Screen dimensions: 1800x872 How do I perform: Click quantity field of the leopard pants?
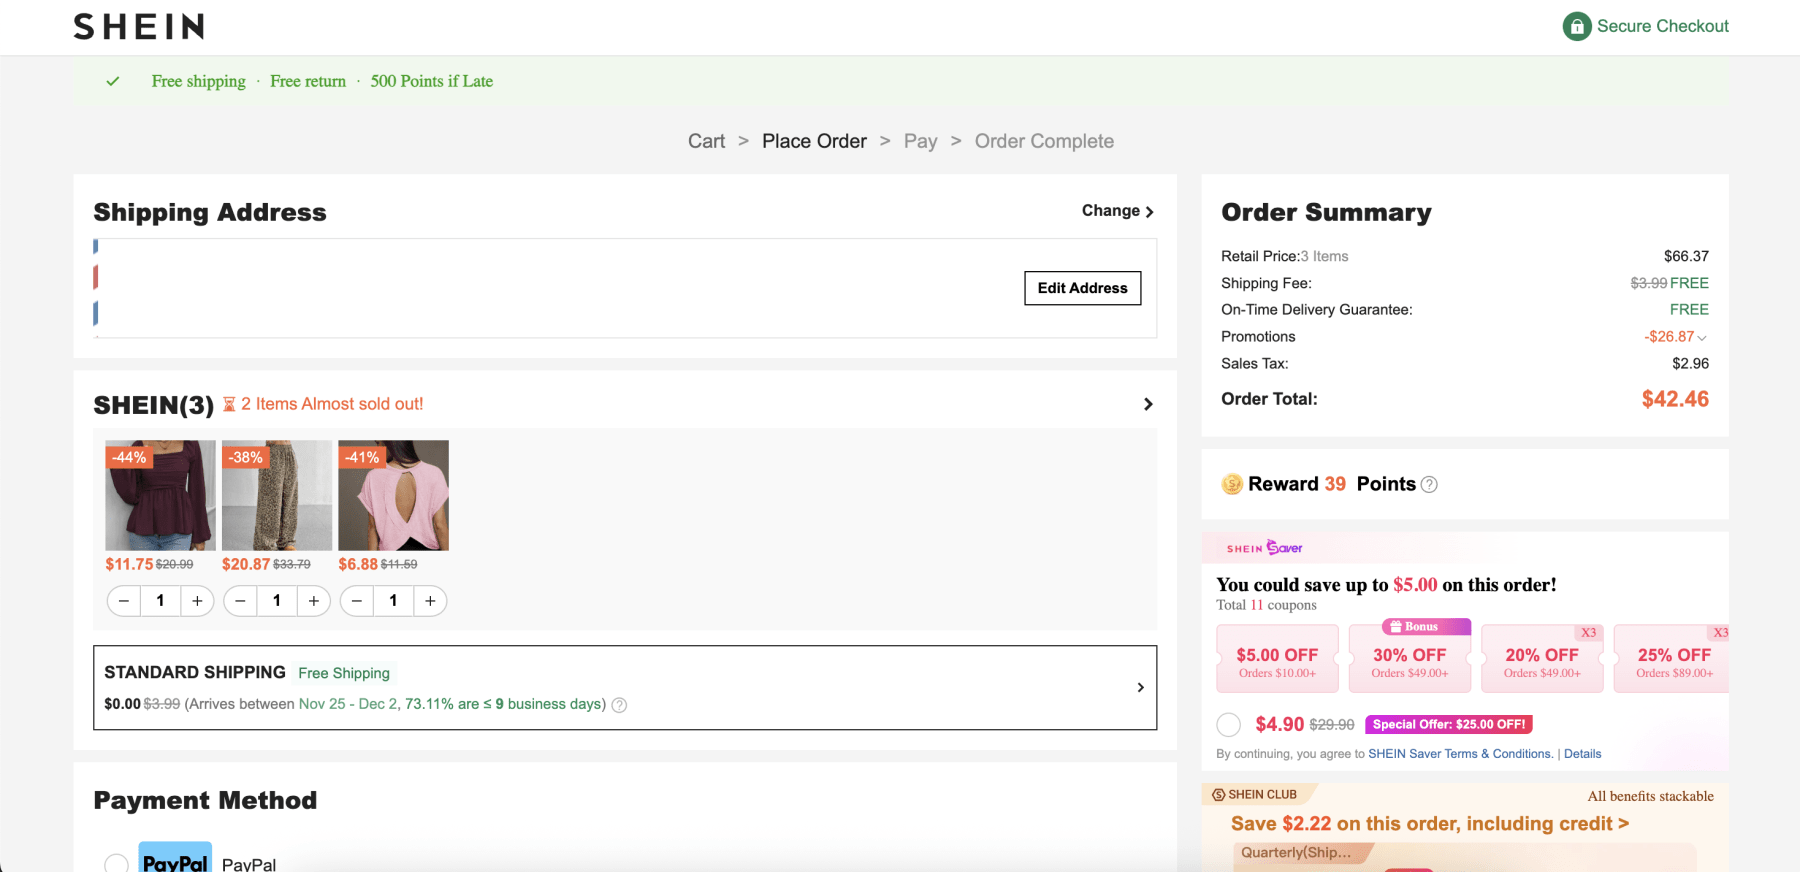(x=277, y=601)
